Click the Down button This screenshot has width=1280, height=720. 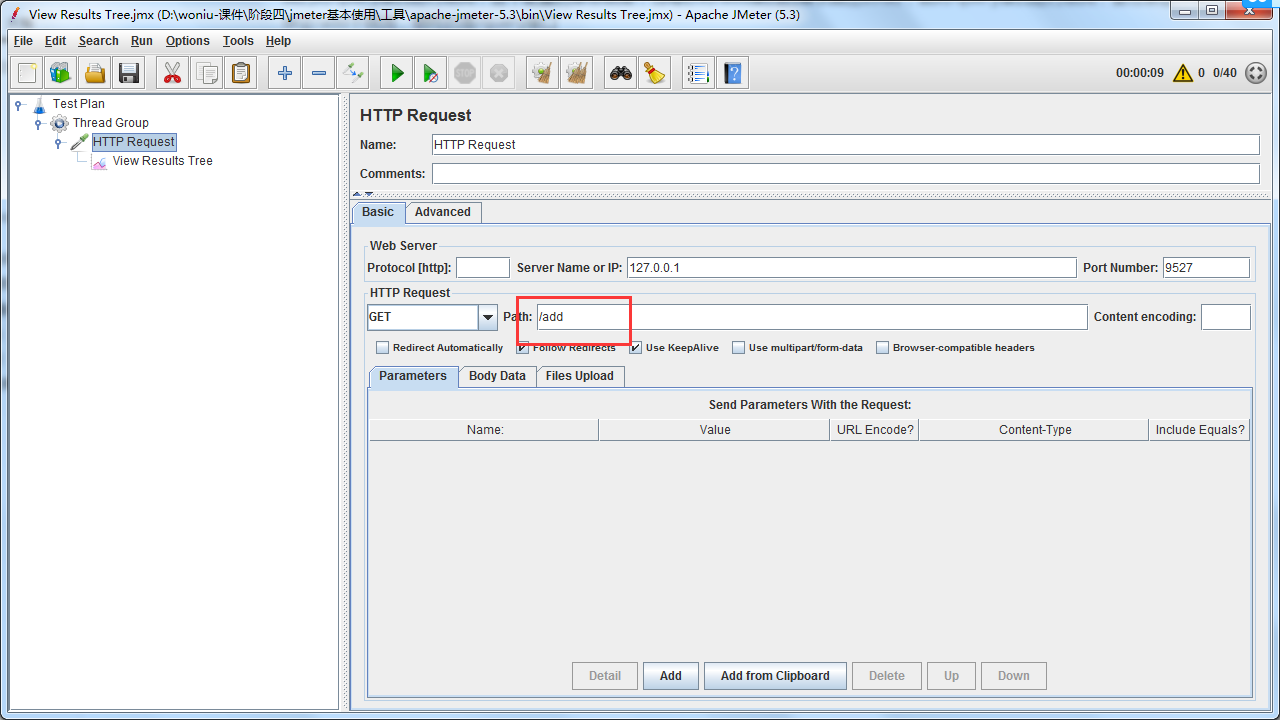pyautogui.click(x=1014, y=676)
